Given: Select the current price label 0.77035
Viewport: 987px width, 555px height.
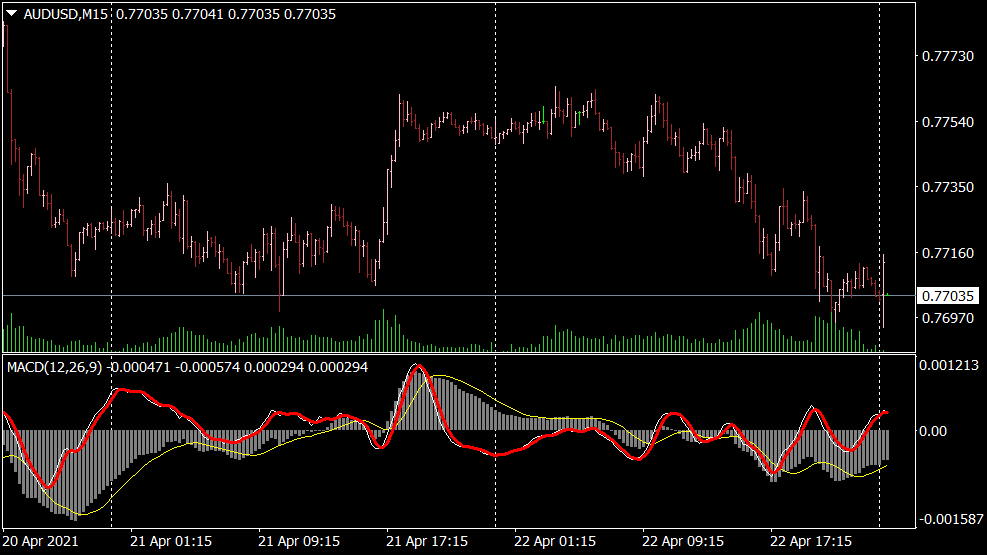Looking at the screenshot, I should 947,296.
